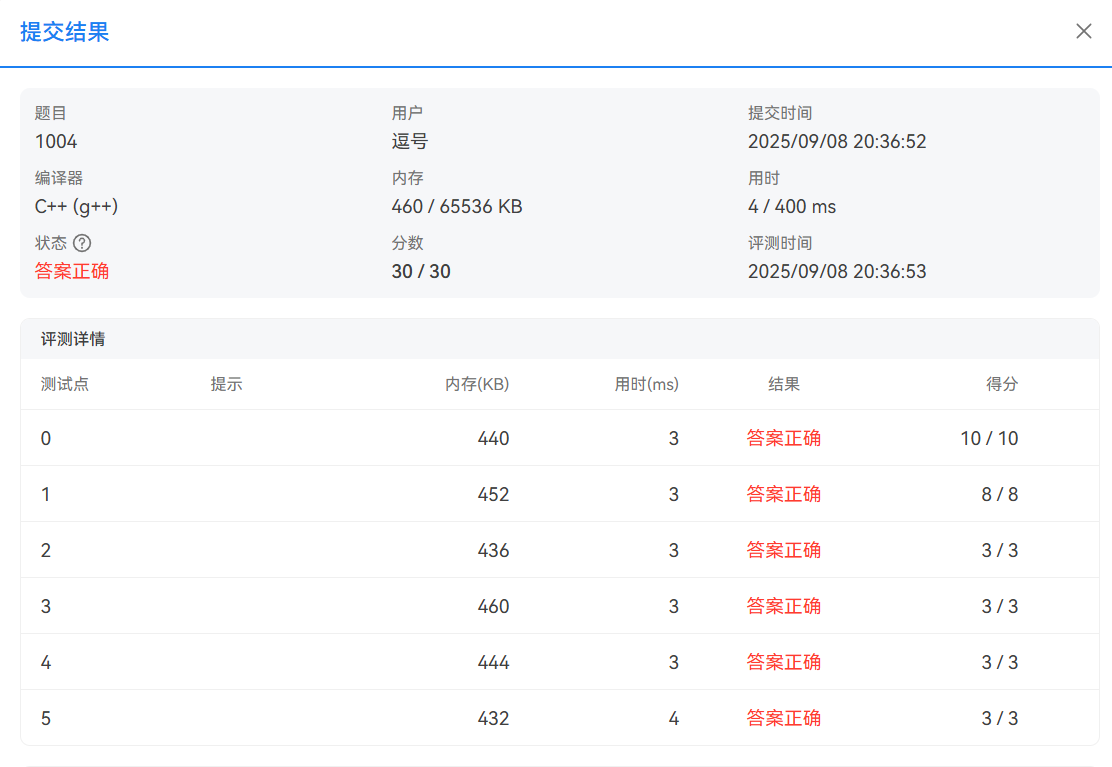This screenshot has height=767, width=1112.
Task: Click the 用时(ms) column header
Action: tap(646, 384)
